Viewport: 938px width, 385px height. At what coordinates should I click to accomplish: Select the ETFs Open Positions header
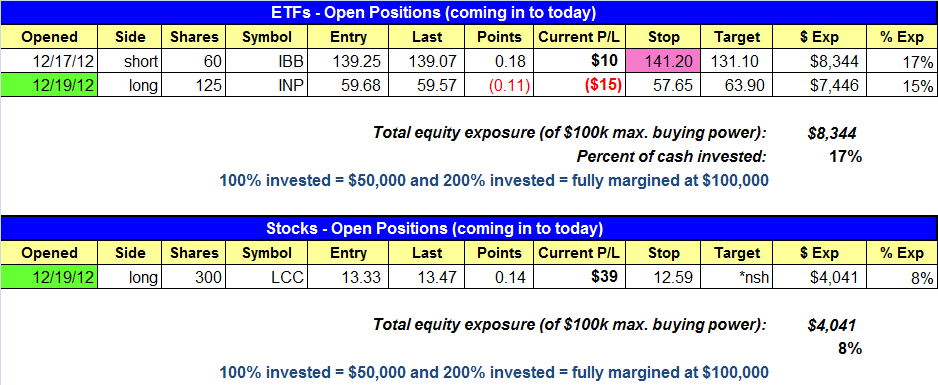point(468,12)
